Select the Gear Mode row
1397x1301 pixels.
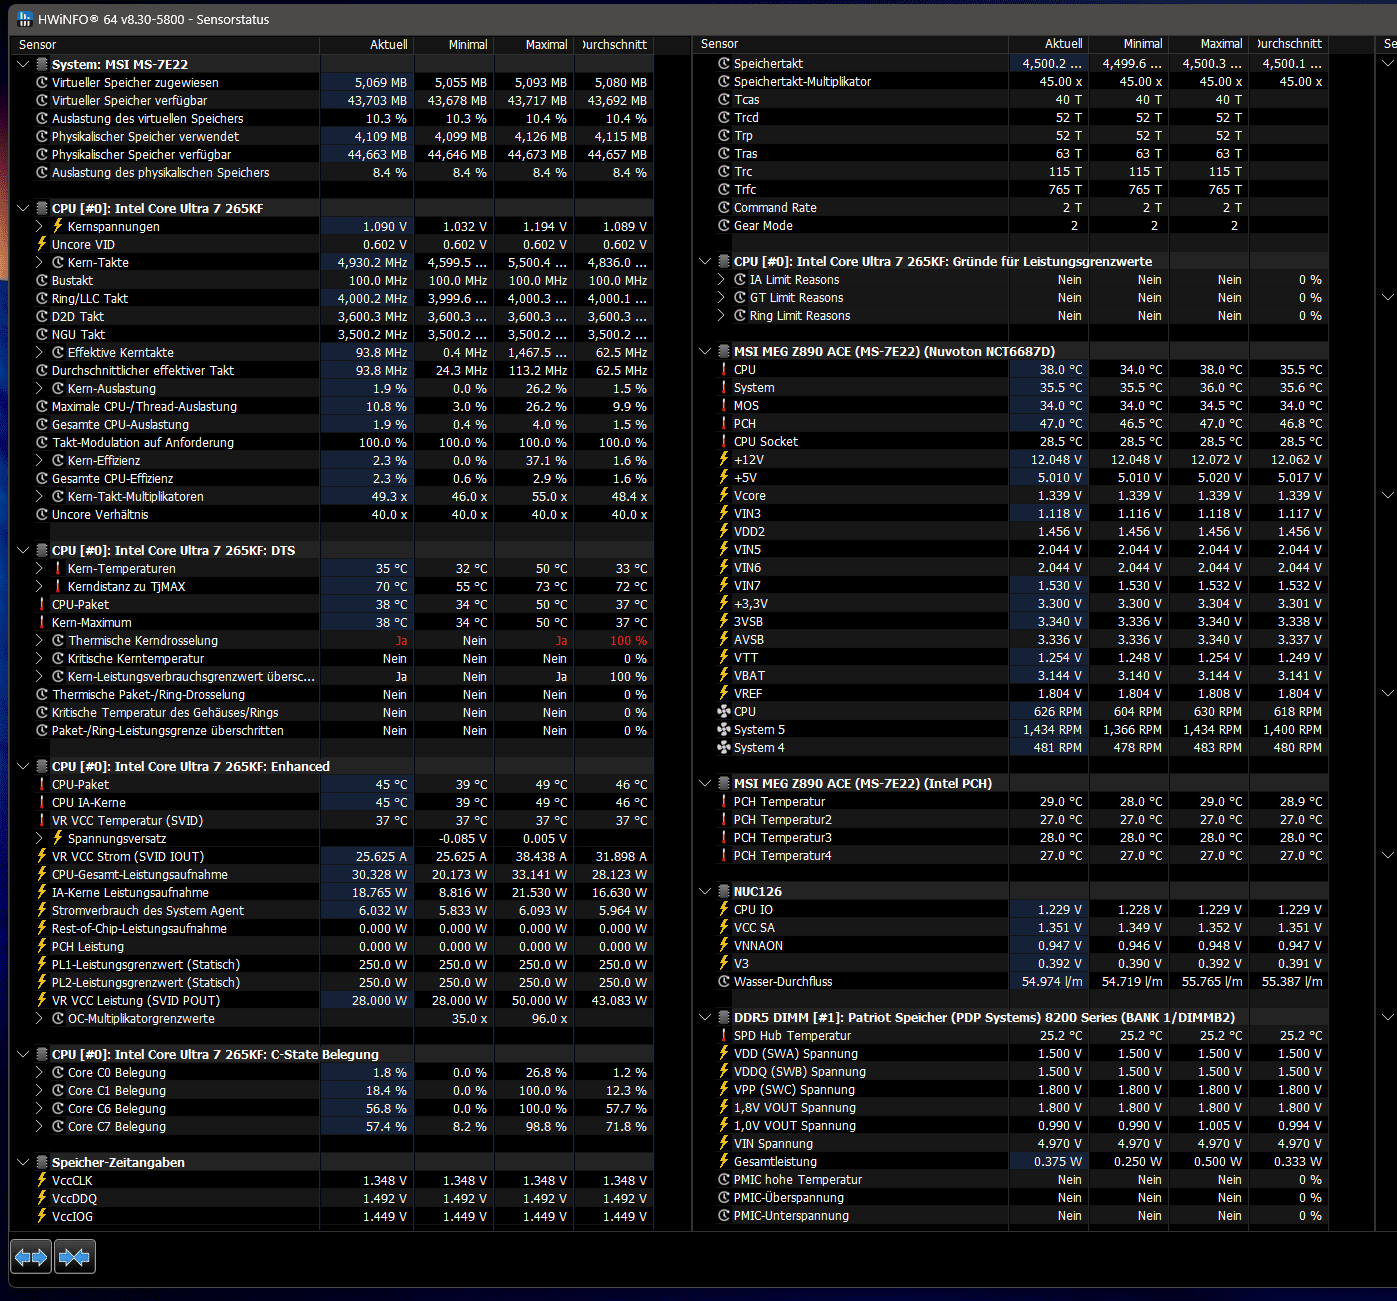tap(1011, 225)
